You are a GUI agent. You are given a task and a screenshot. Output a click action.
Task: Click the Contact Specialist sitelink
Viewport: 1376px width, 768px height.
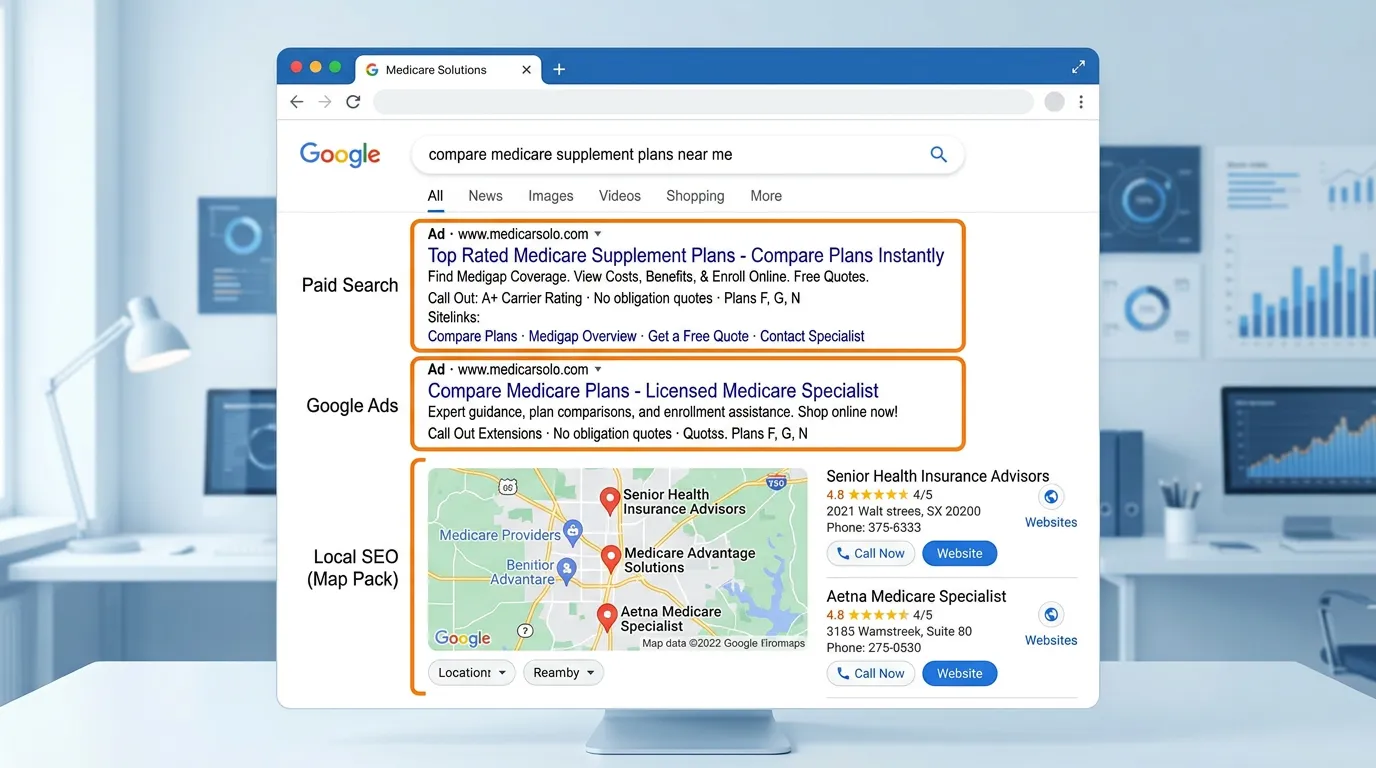812,336
